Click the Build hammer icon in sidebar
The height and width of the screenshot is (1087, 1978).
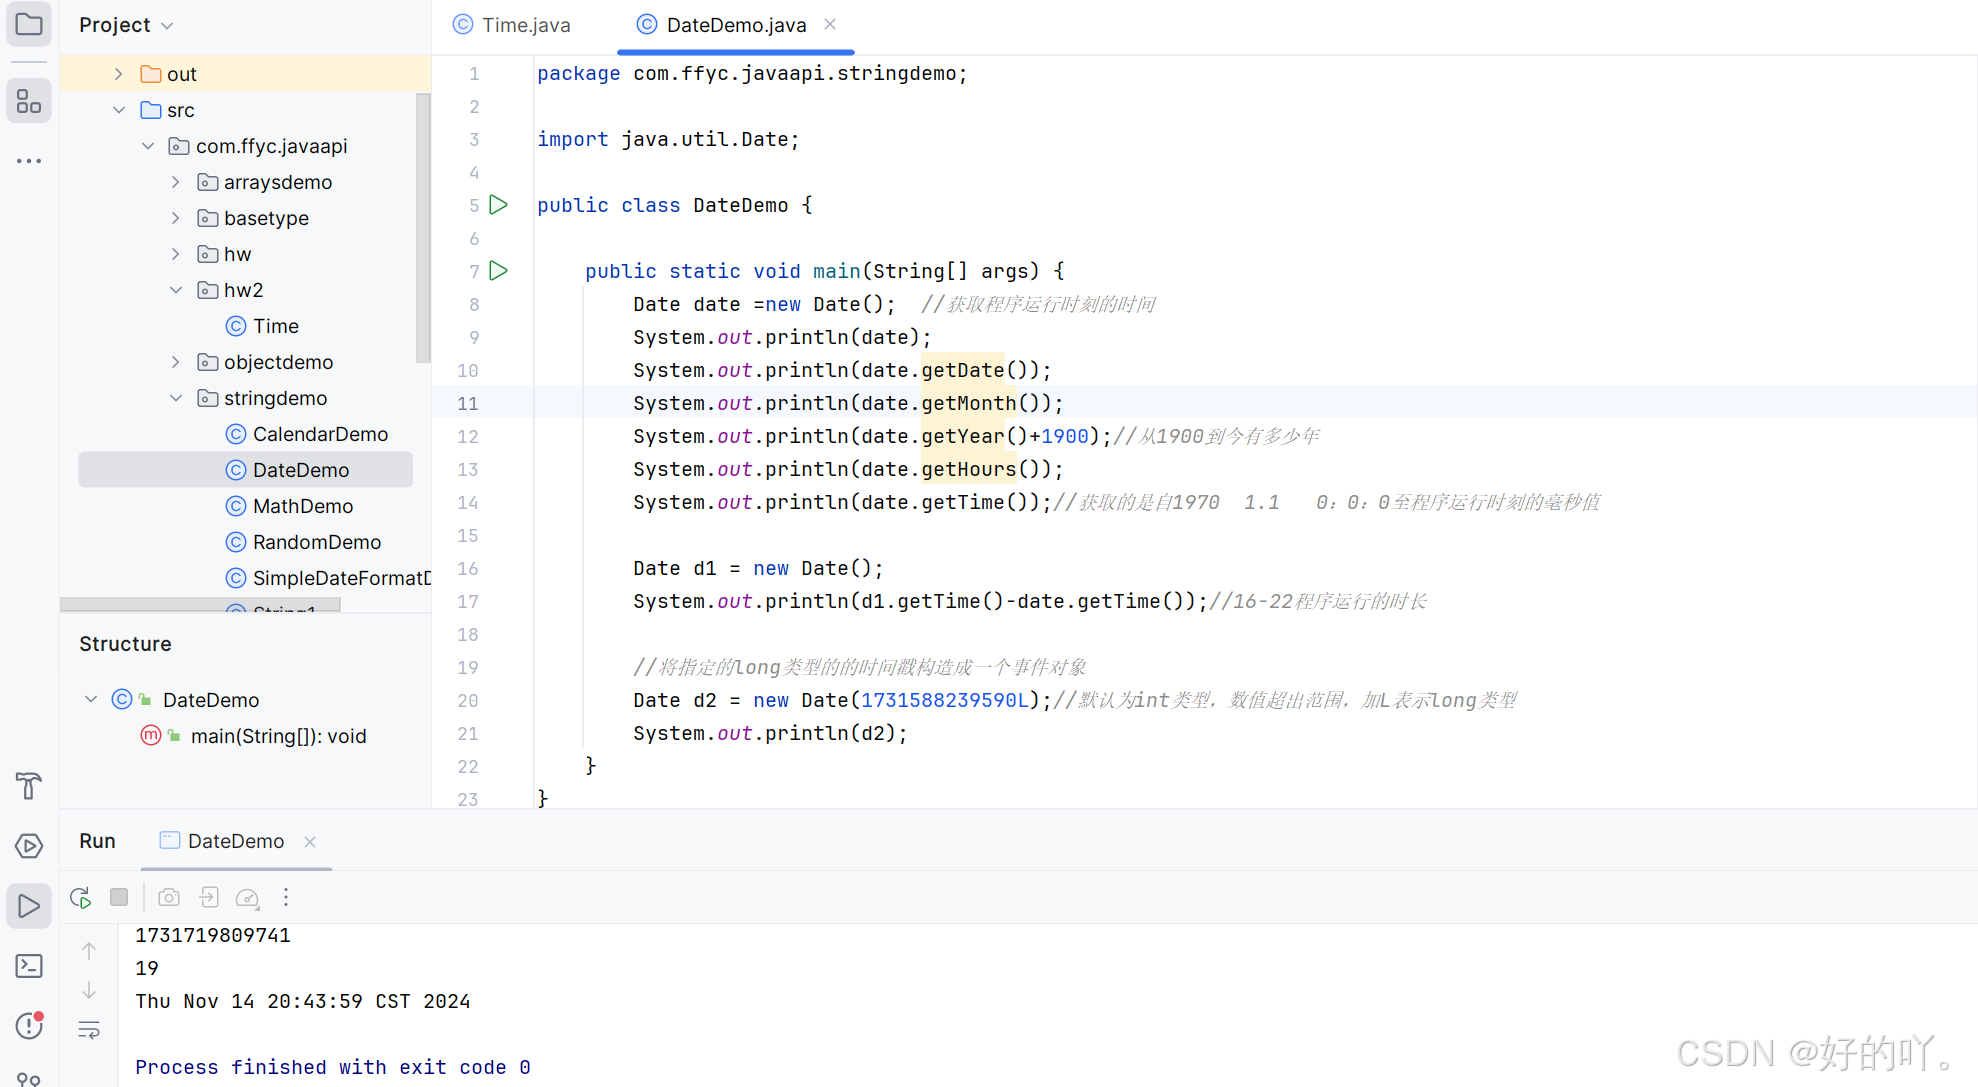pos(29,786)
